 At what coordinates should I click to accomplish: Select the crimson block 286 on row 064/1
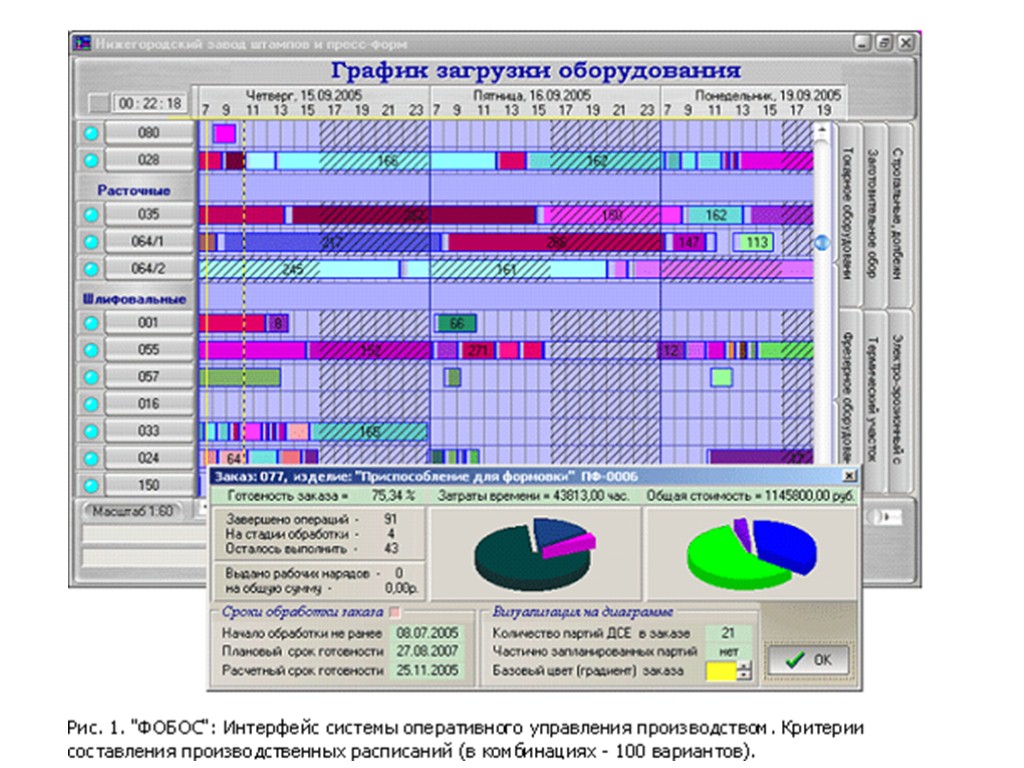556,242
